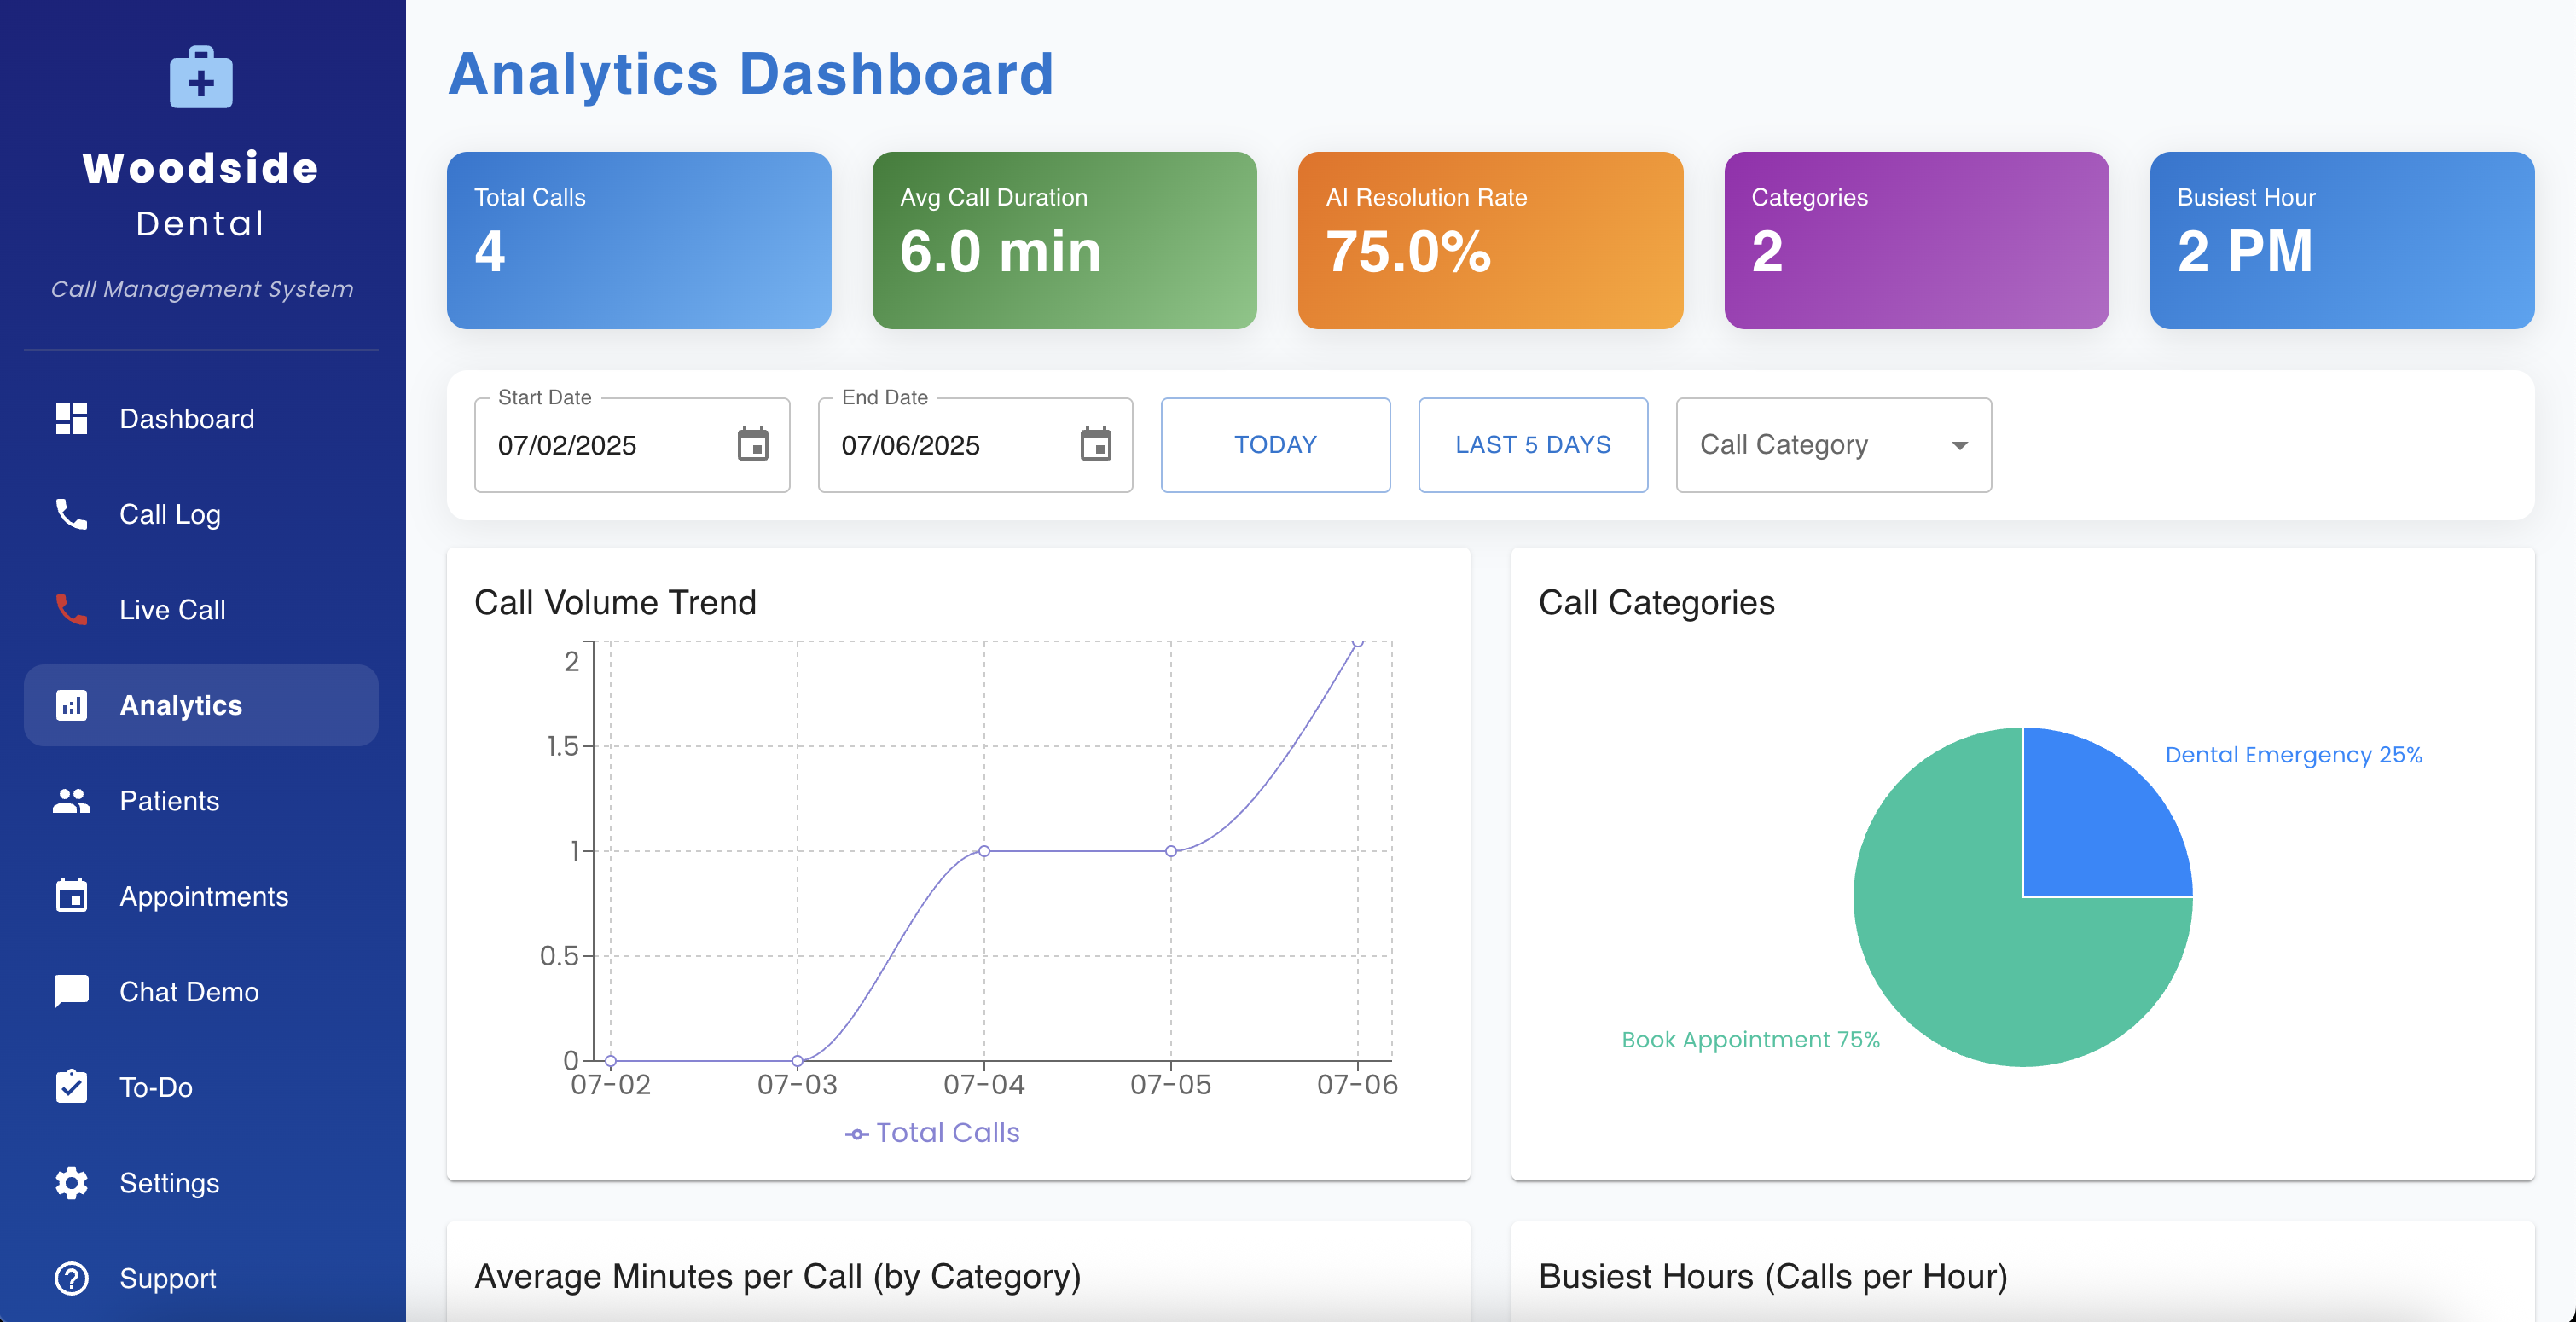This screenshot has width=2576, height=1322.
Task: Open the Start Date calendar picker icon
Action: tap(753, 444)
